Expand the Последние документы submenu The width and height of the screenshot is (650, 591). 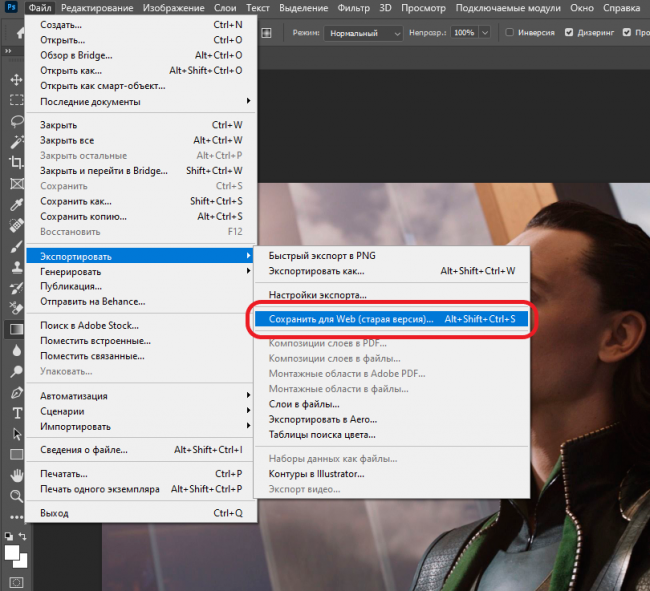click(141, 102)
